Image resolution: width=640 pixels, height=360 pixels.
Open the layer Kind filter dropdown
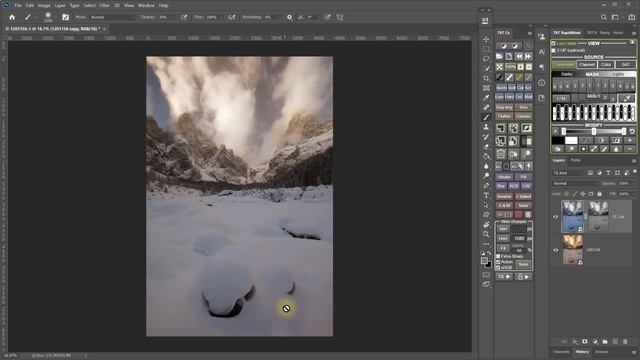pyautogui.click(x=569, y=173)
